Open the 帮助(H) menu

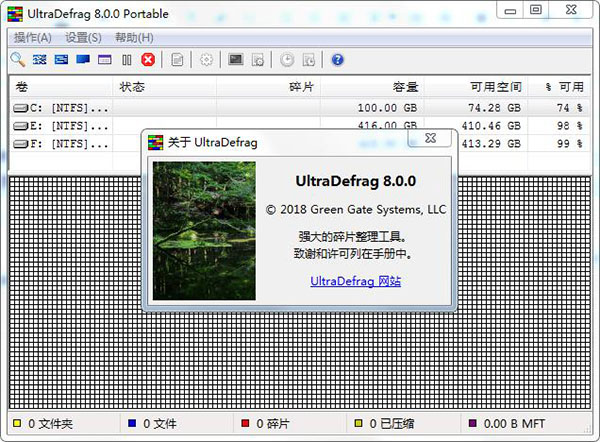[134, 38]
